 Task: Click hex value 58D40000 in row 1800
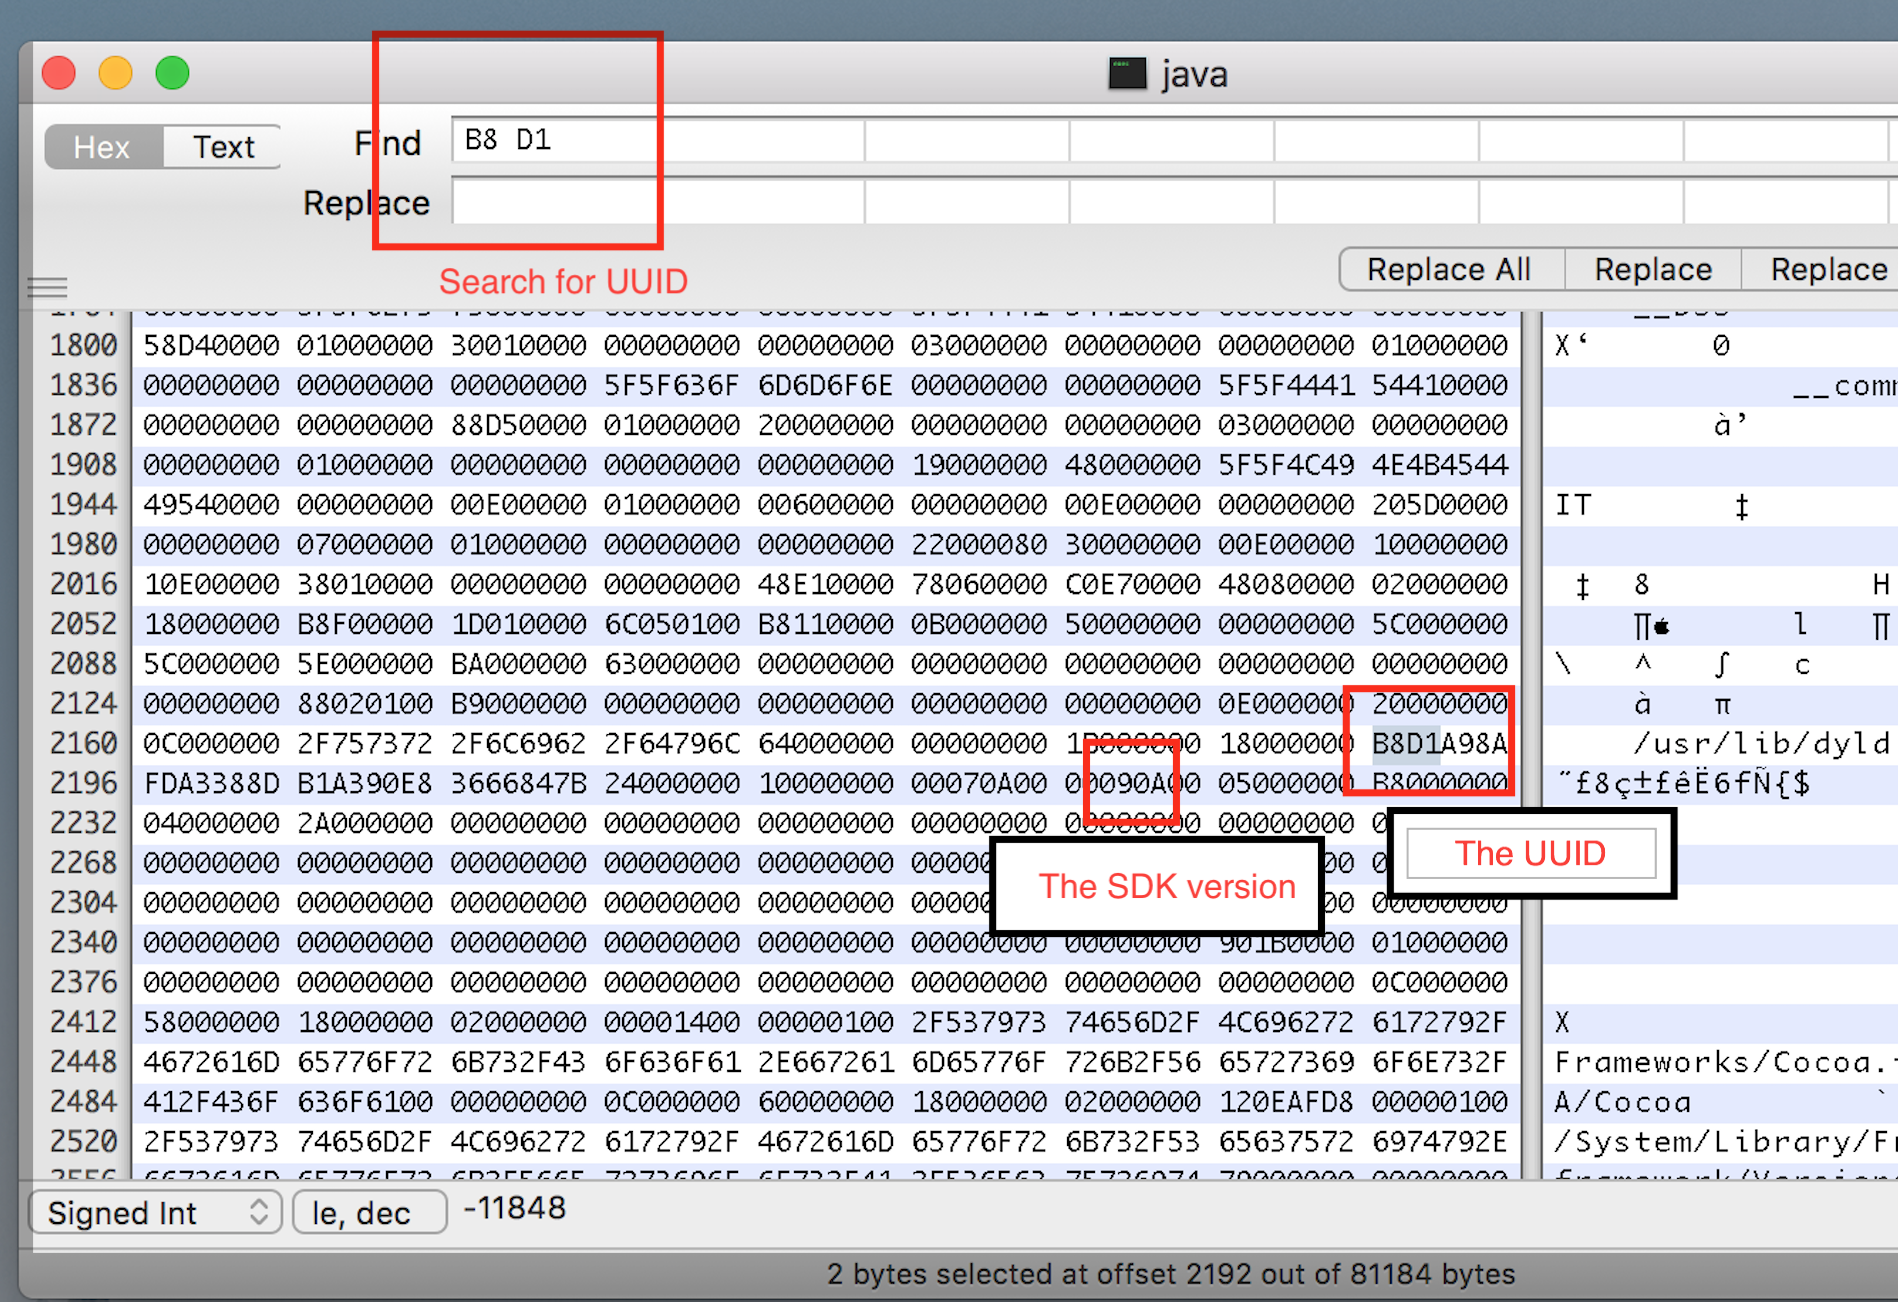click(x=211, y=345)
